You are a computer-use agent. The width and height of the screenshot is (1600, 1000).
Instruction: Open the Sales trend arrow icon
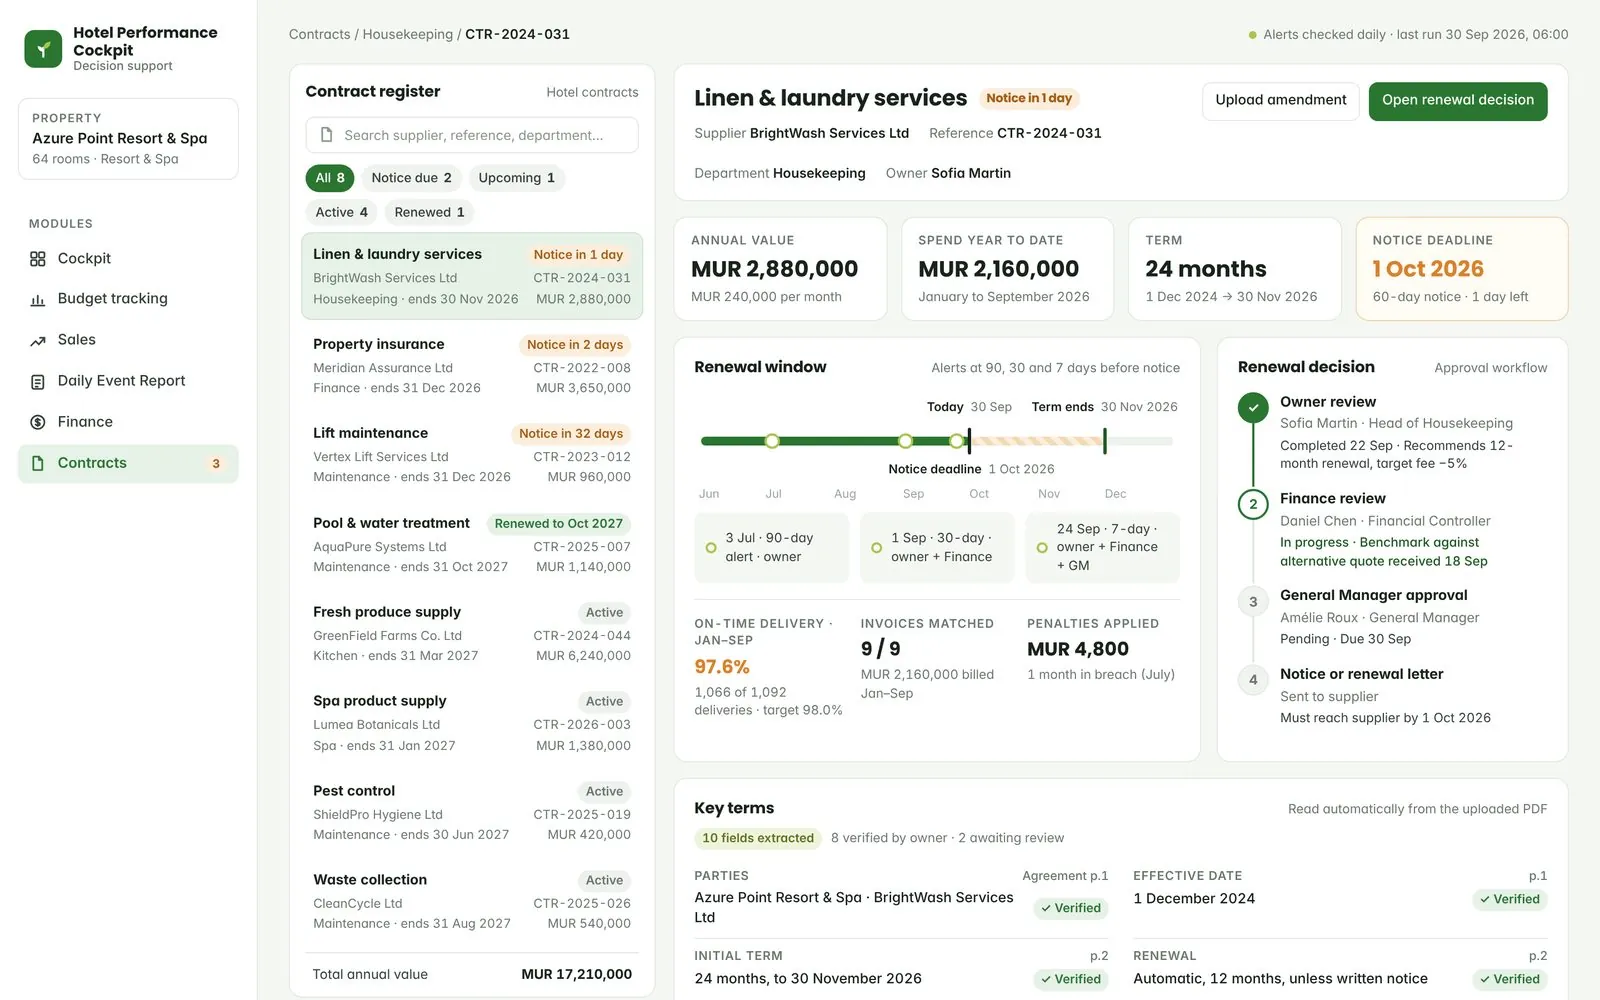38,341
